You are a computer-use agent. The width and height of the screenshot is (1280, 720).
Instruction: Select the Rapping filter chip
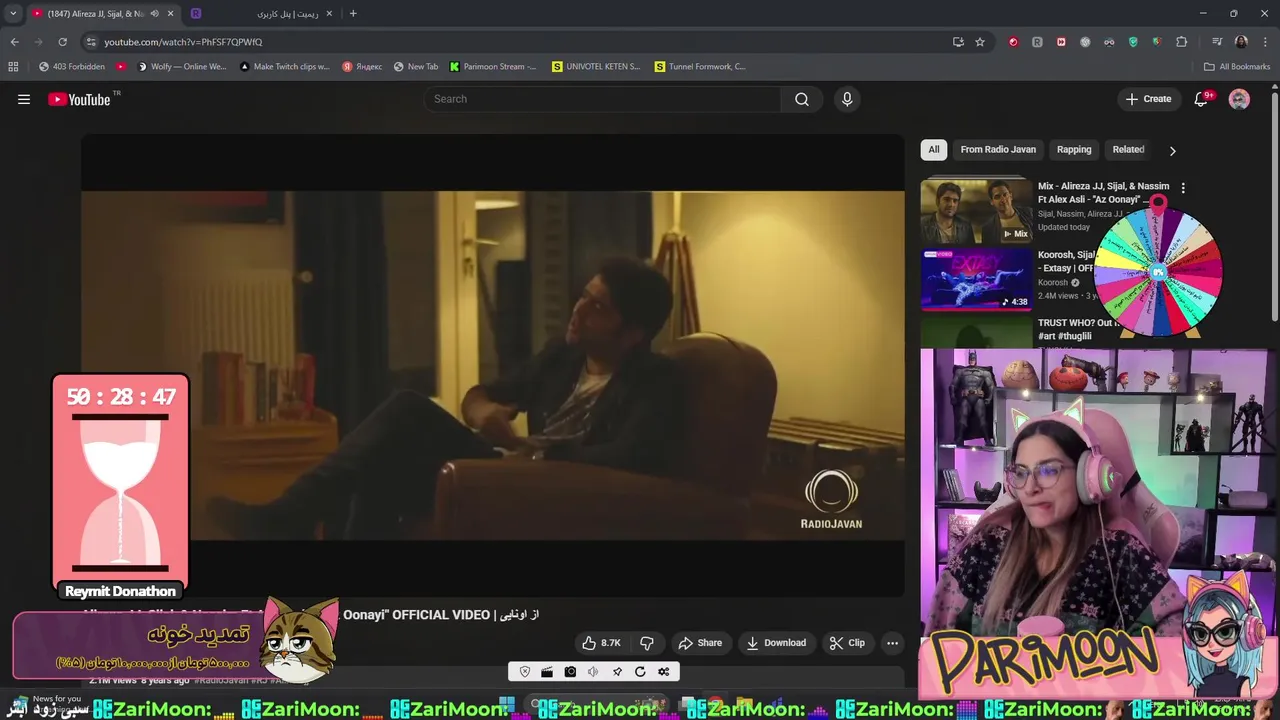[x=1074, y=149]
